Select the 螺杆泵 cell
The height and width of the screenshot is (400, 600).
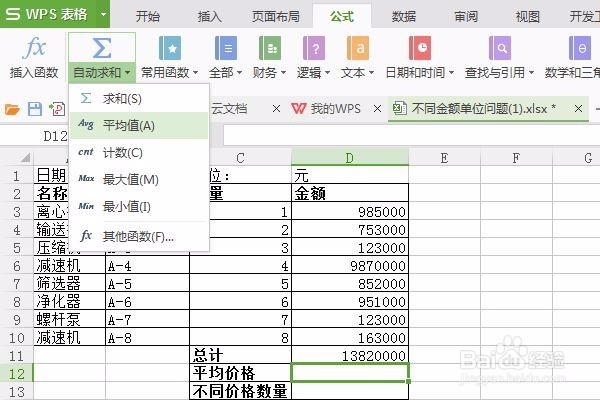[x=70, y=320]
